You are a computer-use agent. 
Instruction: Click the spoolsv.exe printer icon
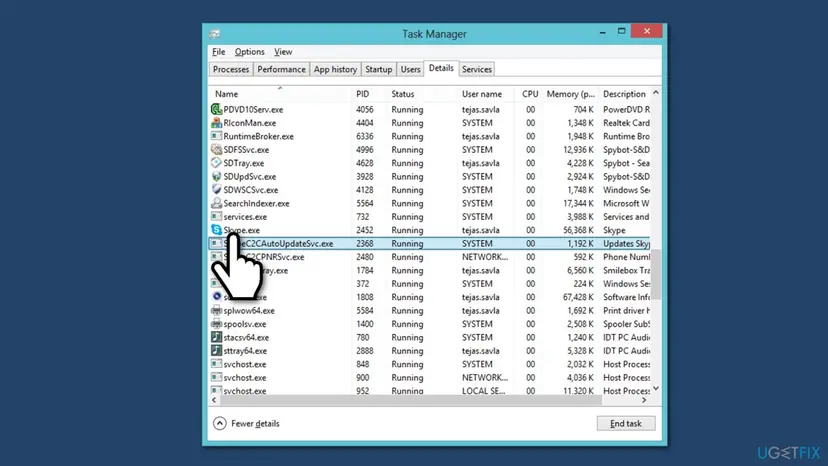coord(216,324)
